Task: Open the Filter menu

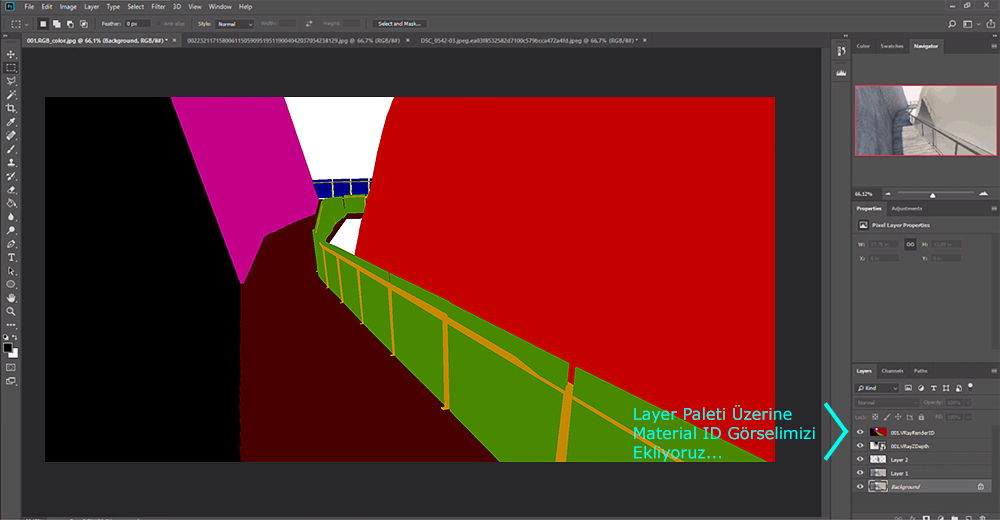Action: coord(159,6)
